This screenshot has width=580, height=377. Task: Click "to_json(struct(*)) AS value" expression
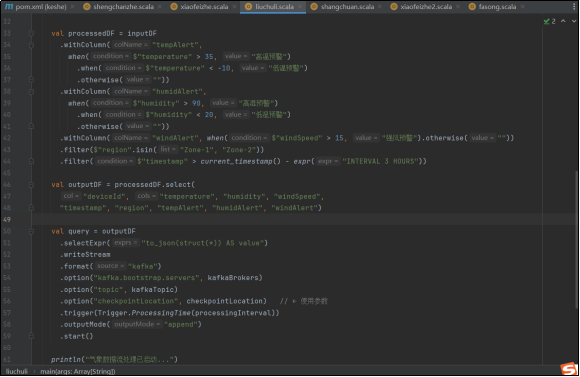click(x=203, y=243)
